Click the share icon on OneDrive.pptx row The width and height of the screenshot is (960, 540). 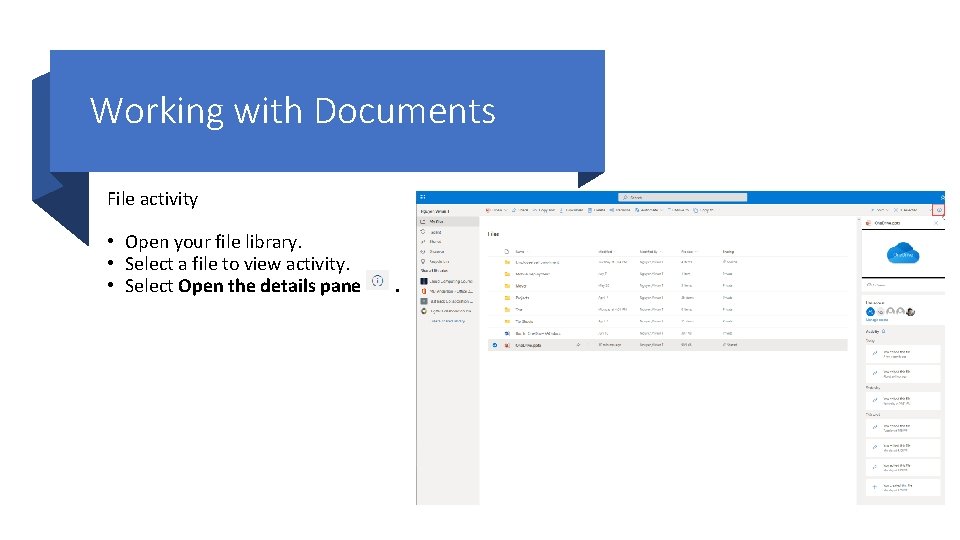coord(578,345)
